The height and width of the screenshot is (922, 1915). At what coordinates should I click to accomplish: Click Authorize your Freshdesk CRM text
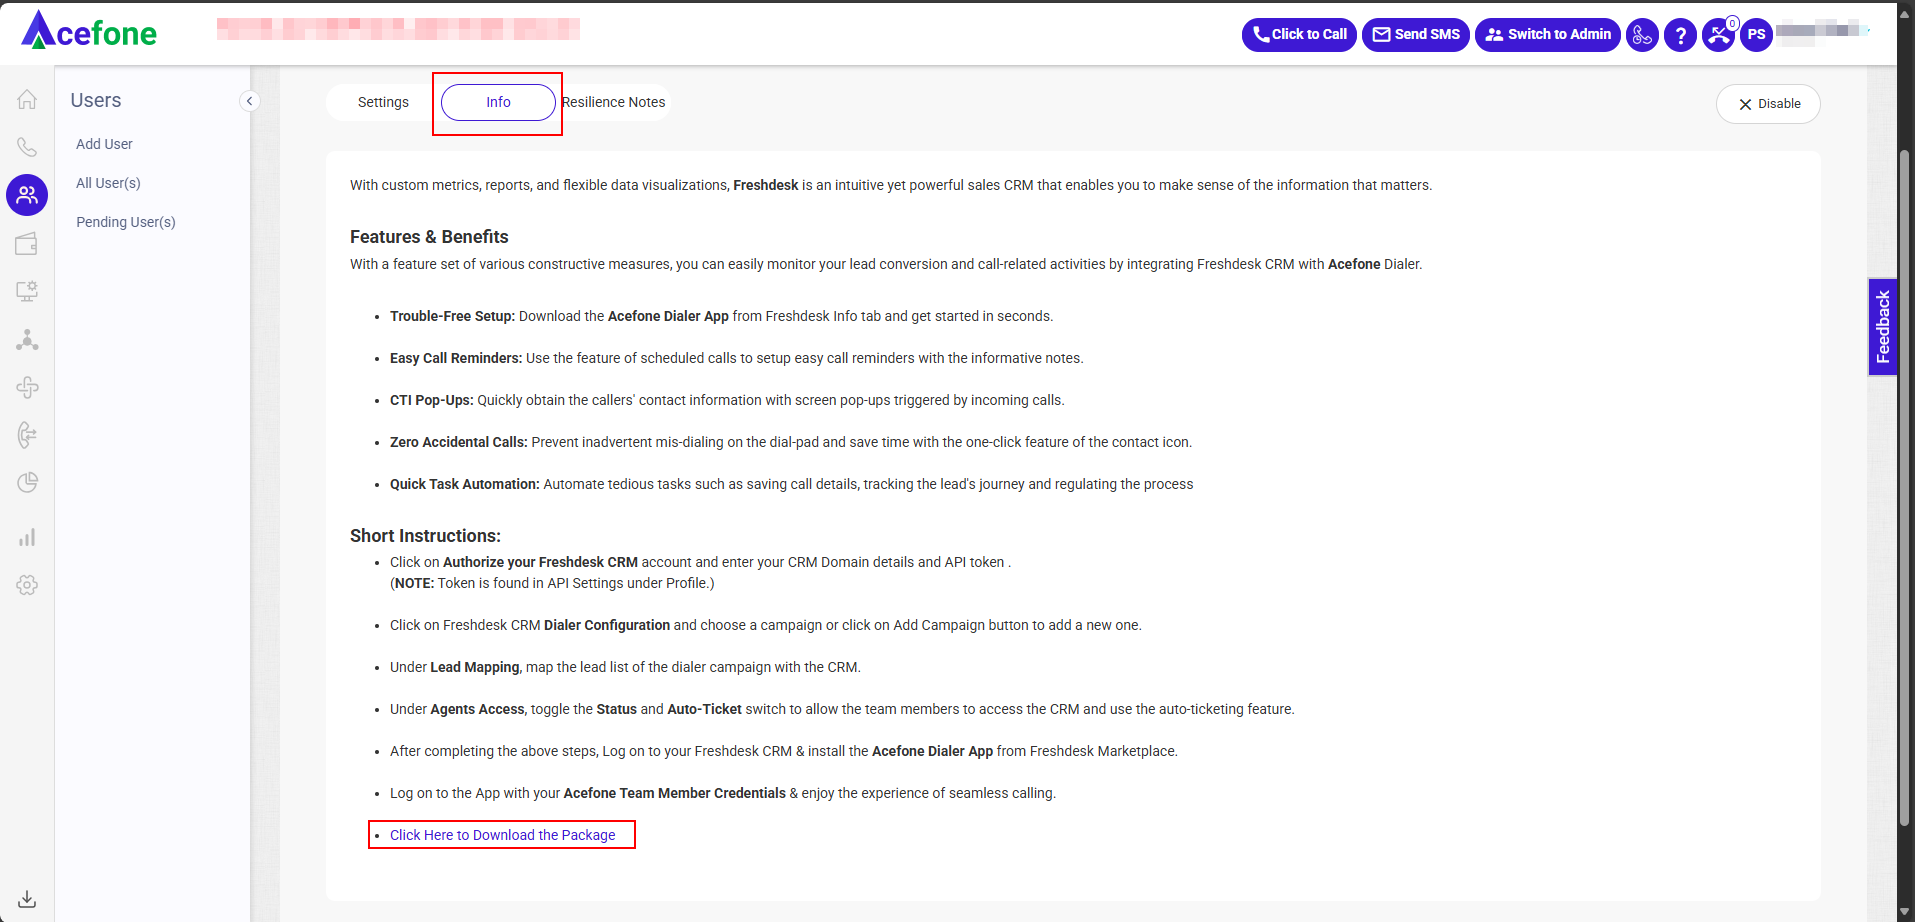point(540,562)
